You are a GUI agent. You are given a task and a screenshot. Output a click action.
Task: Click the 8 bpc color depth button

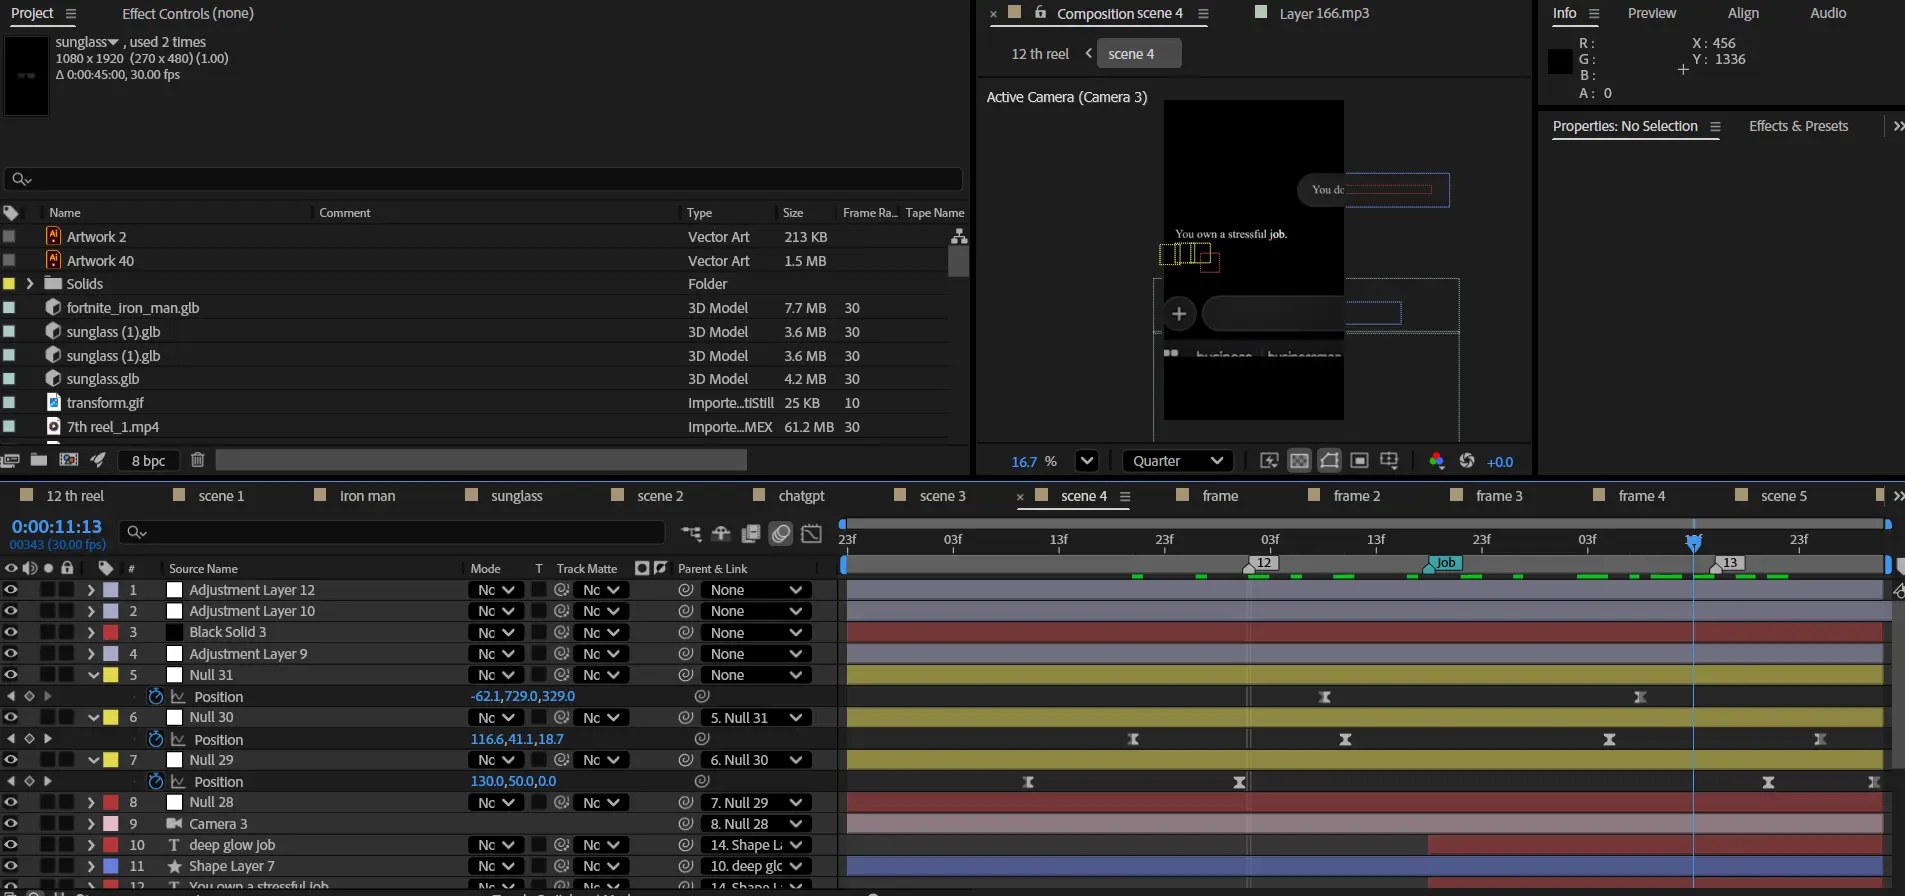(148, 461)
